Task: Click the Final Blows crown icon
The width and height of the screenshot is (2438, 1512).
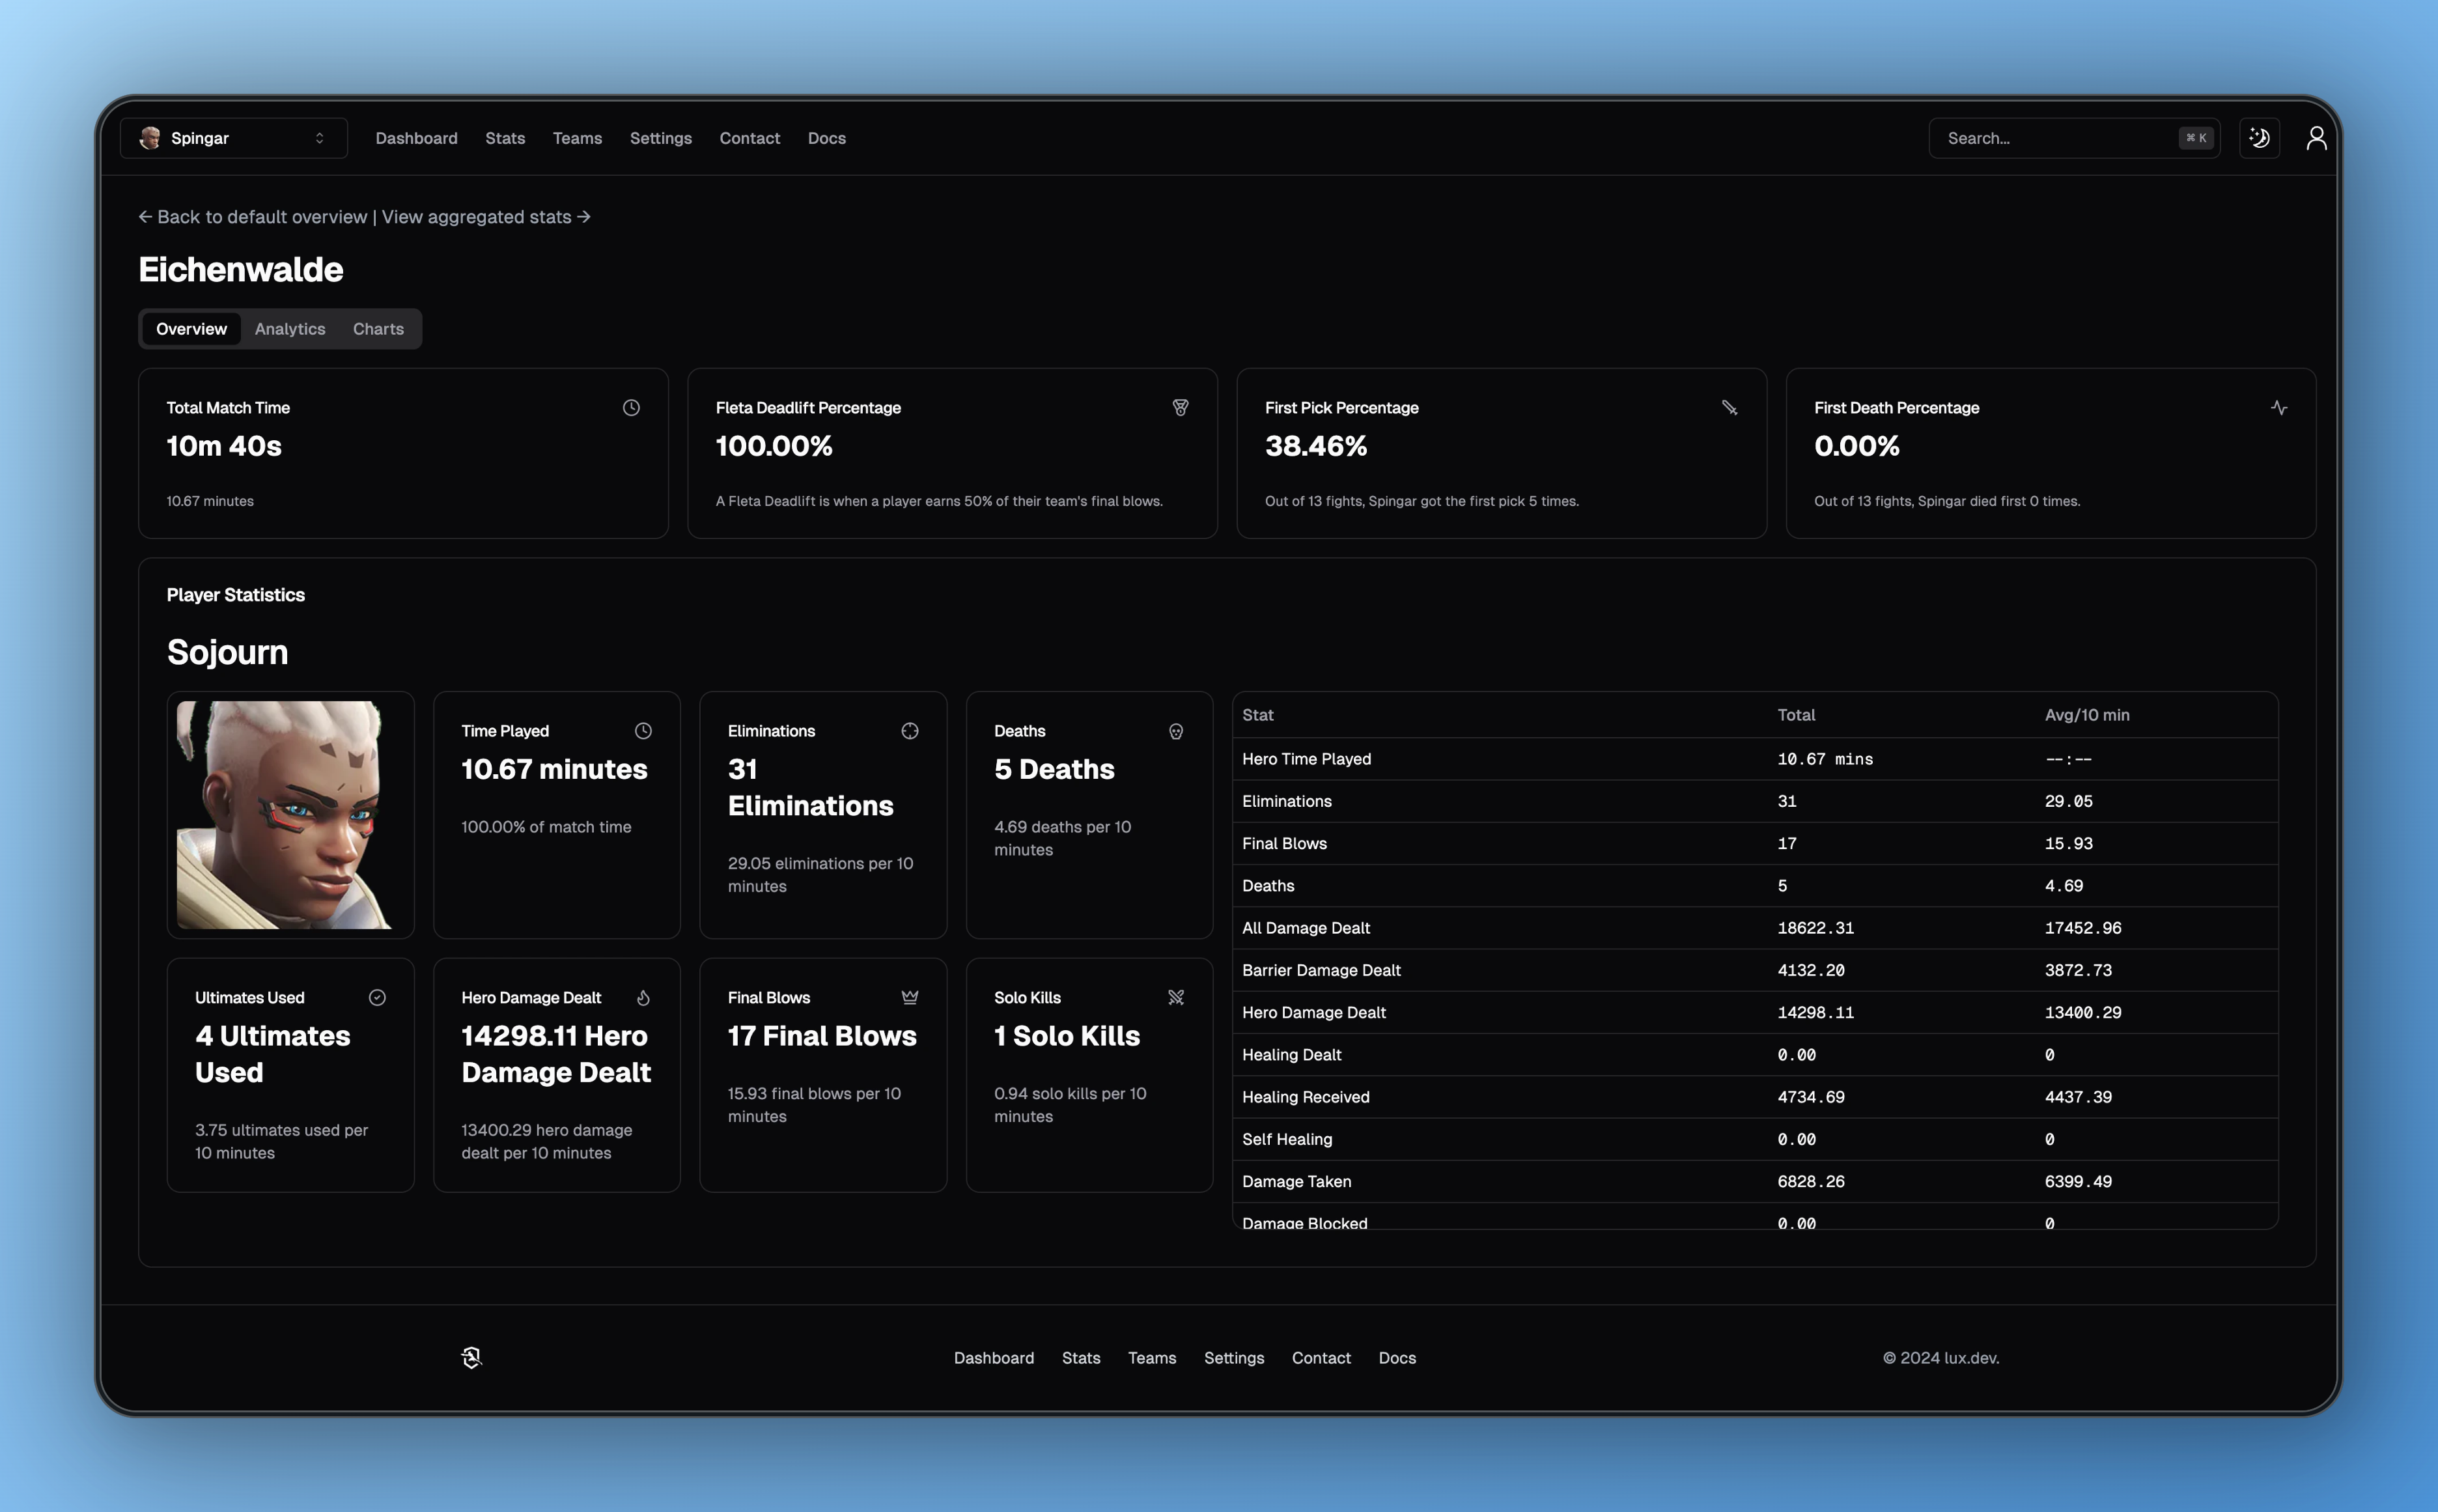Action: [909, 997]
